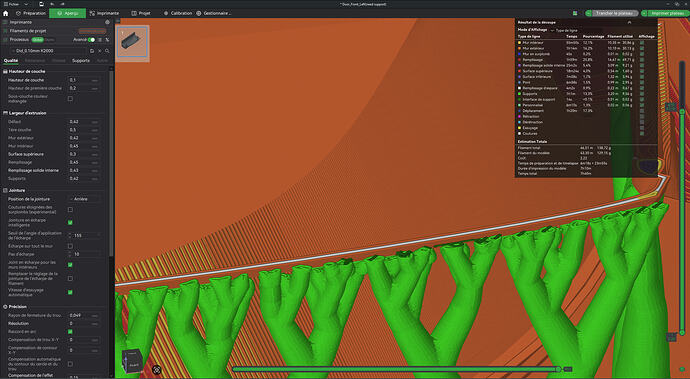Search the process settings
Viewport: 690px width, 379px height.
coord(107,51)
